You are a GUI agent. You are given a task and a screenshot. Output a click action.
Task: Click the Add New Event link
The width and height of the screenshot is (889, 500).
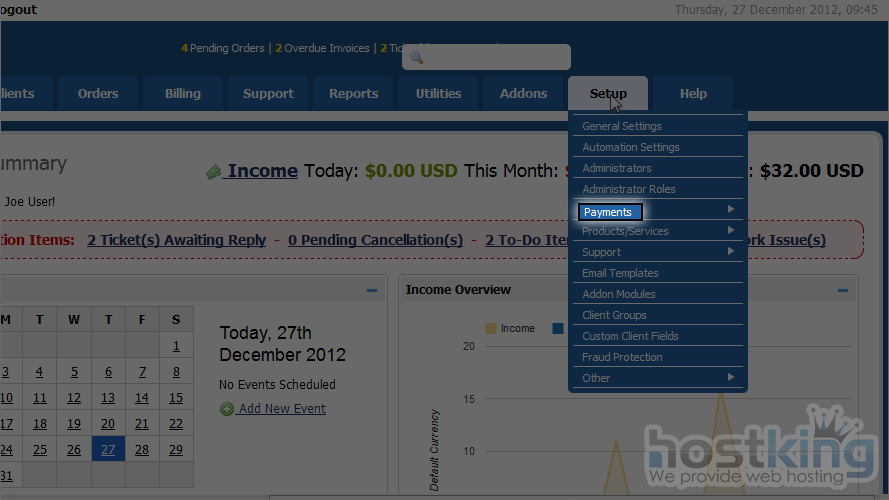click(x=282, y=409)
